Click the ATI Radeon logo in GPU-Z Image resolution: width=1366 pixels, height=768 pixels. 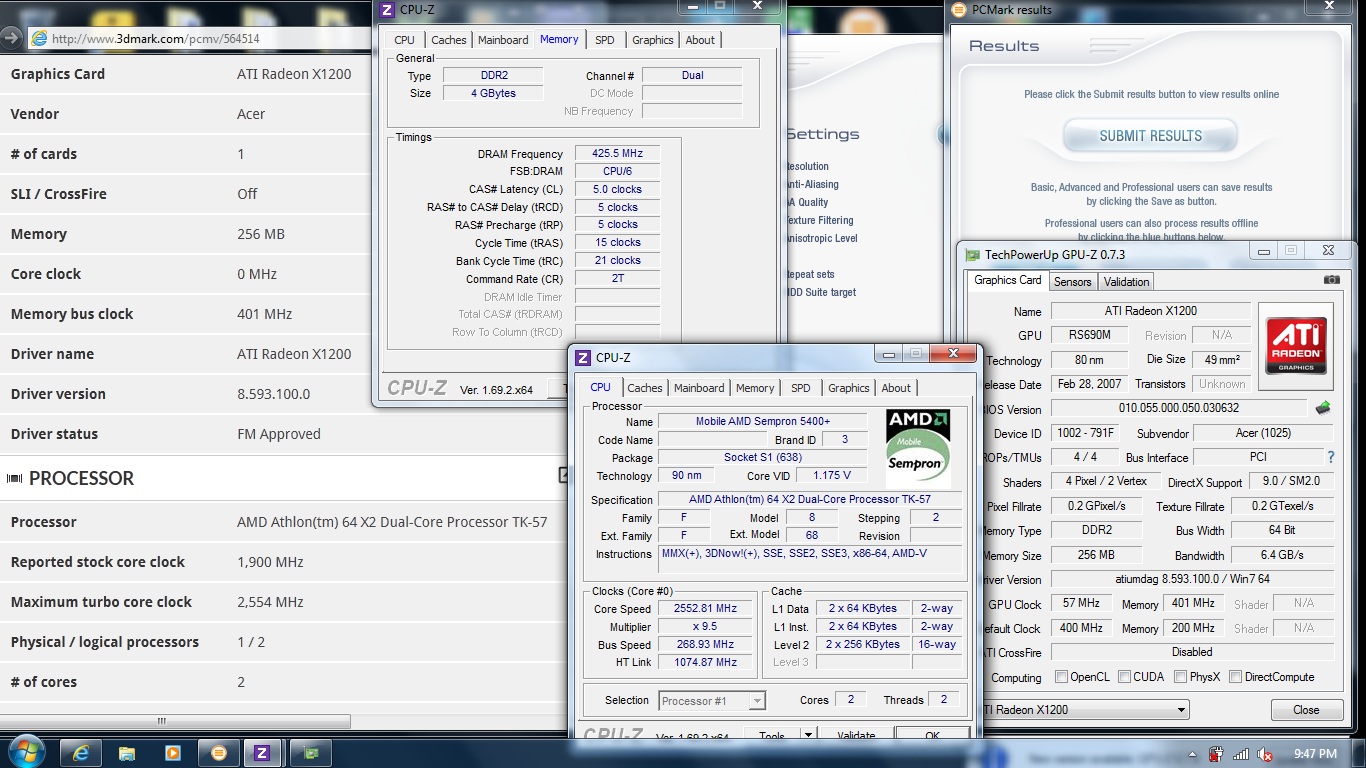(x=1296, y=346)
